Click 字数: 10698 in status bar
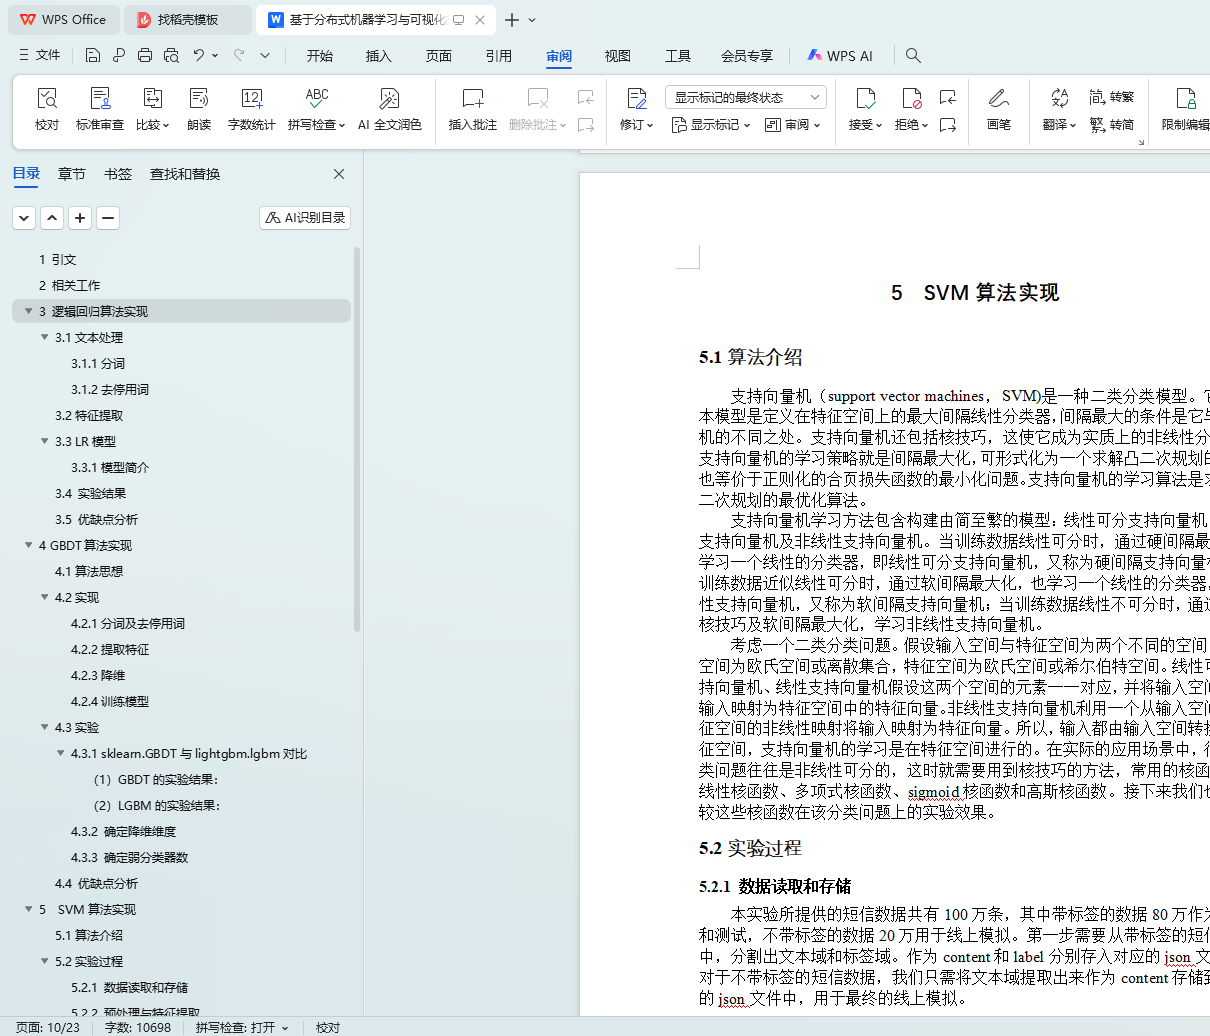The image size is (1210, 1036). 138,1027
